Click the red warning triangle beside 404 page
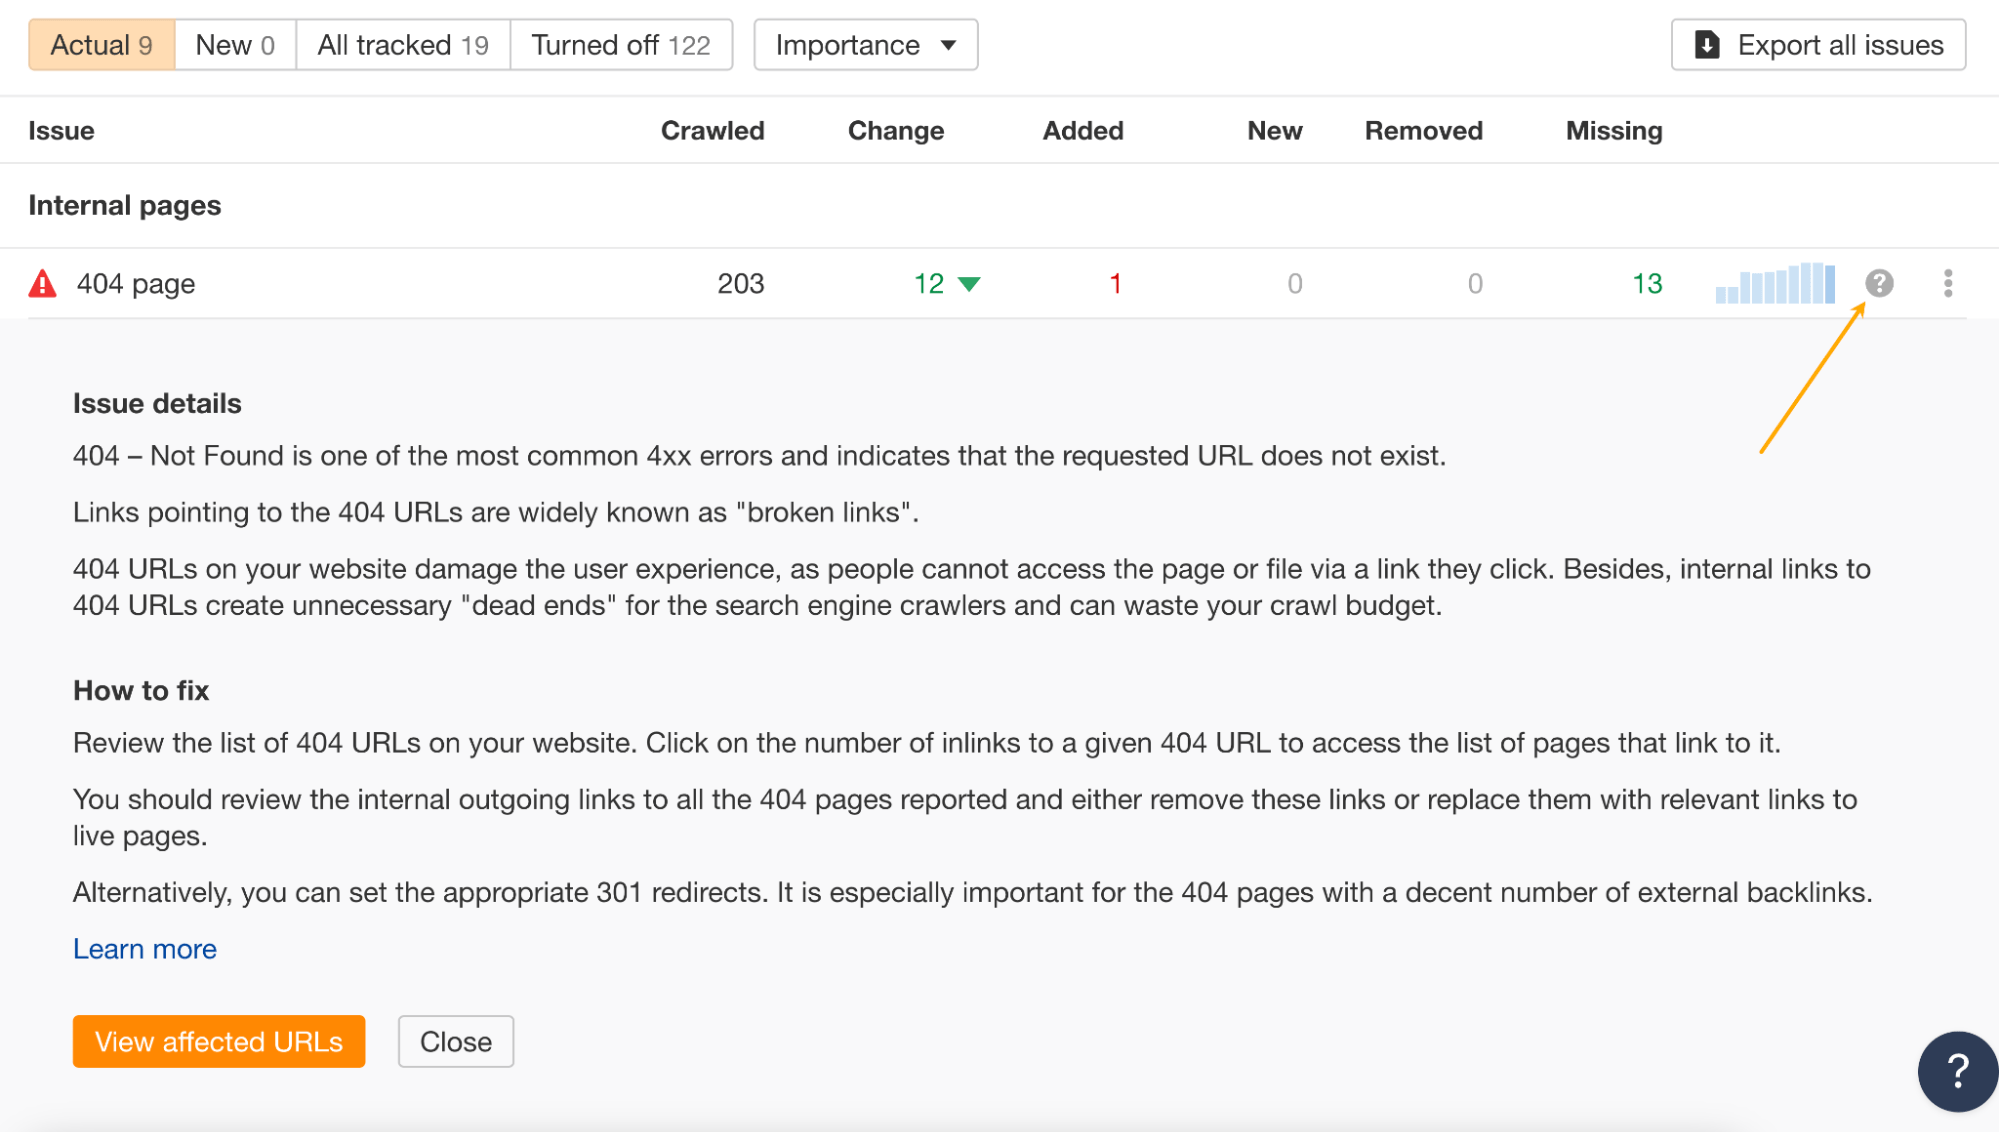This screenshot has height=1133, width=1999. coord(41,284)
